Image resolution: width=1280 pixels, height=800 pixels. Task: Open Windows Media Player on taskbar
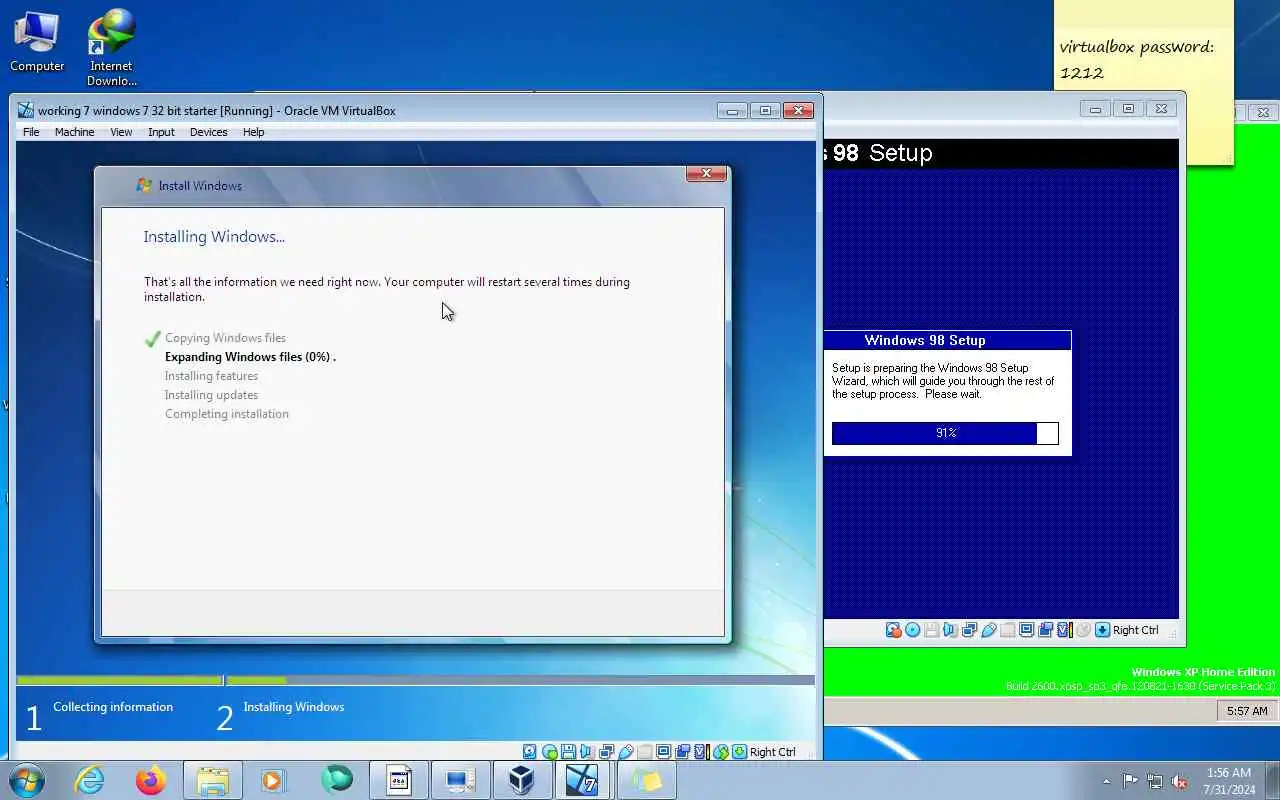point(274,780)
